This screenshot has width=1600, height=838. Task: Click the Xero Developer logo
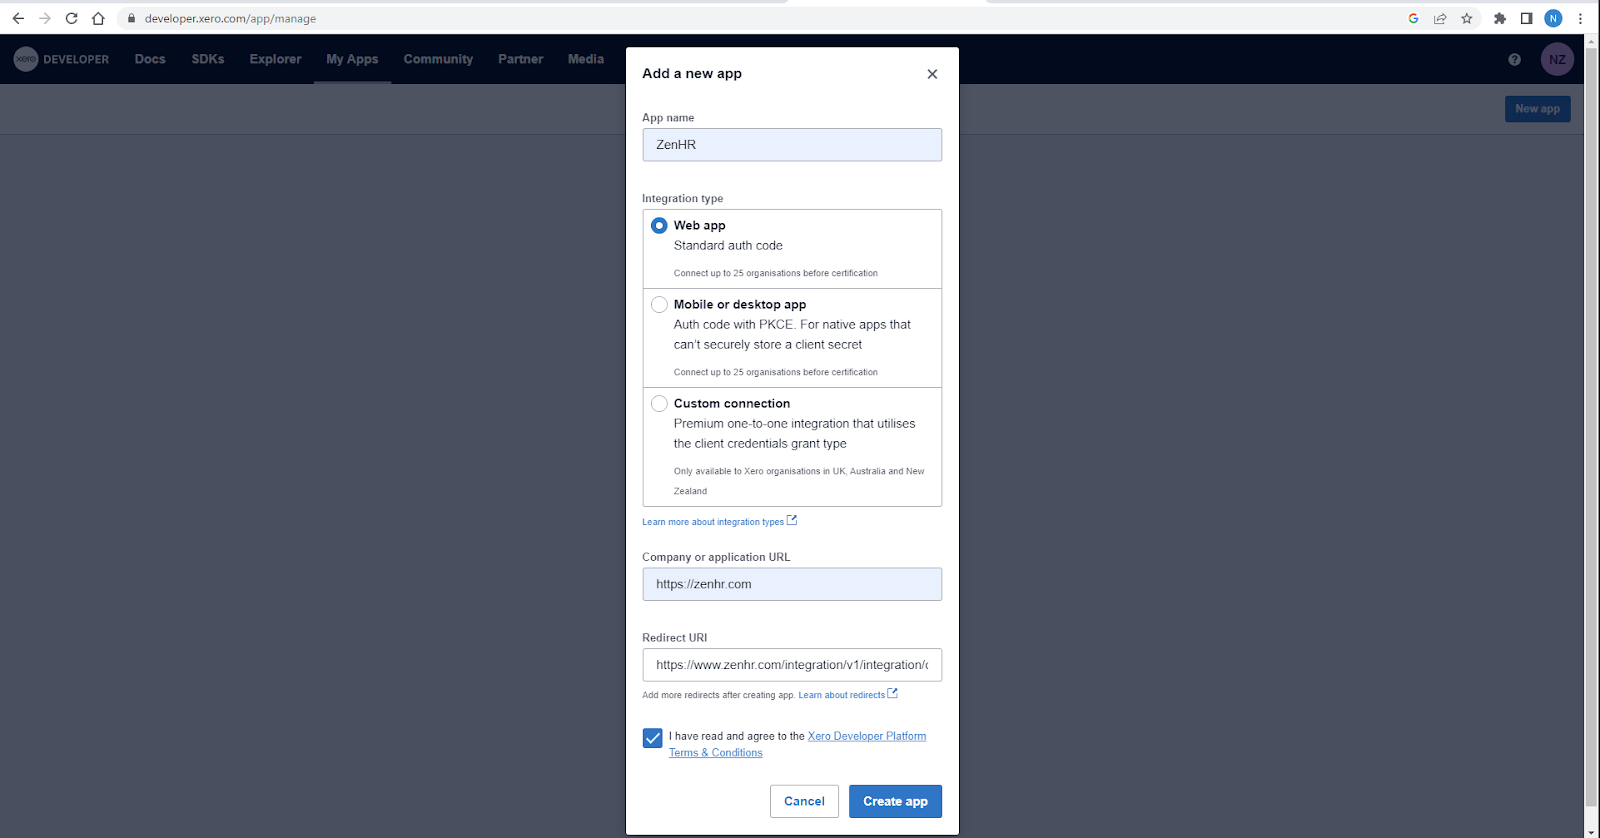coord(61,59)
